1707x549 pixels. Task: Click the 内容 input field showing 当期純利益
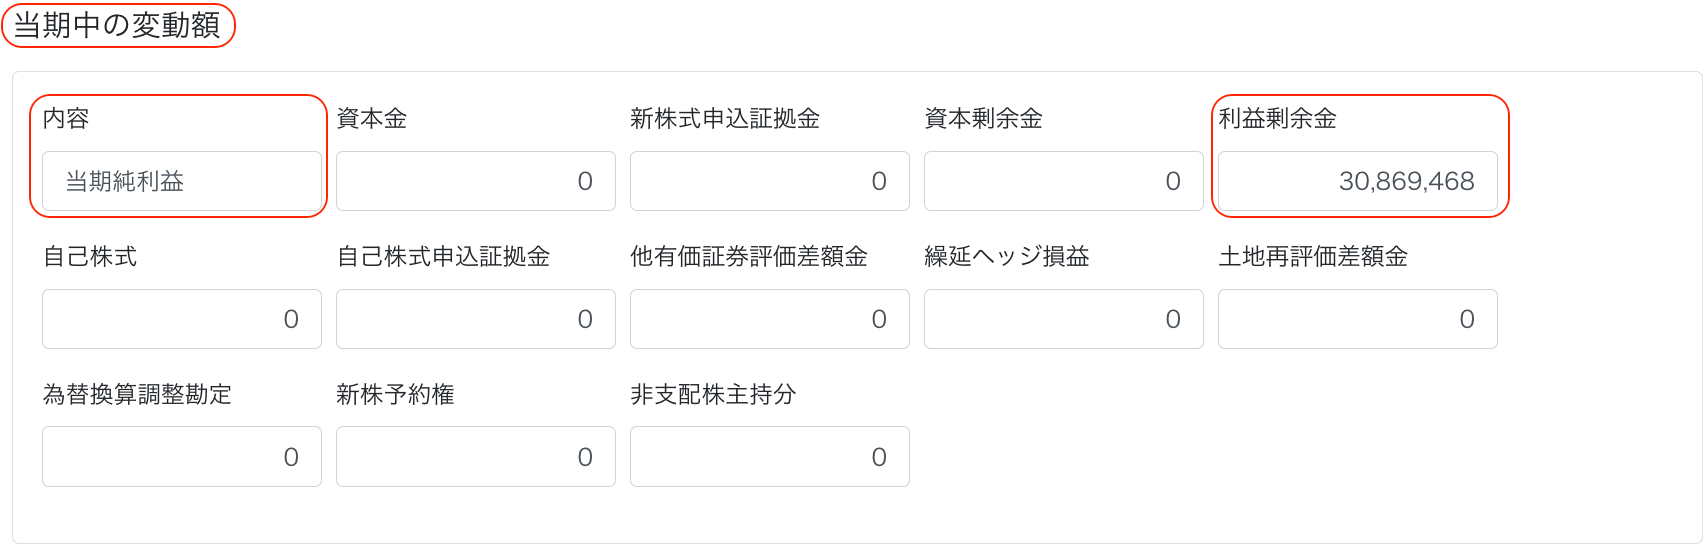(181, 181)
